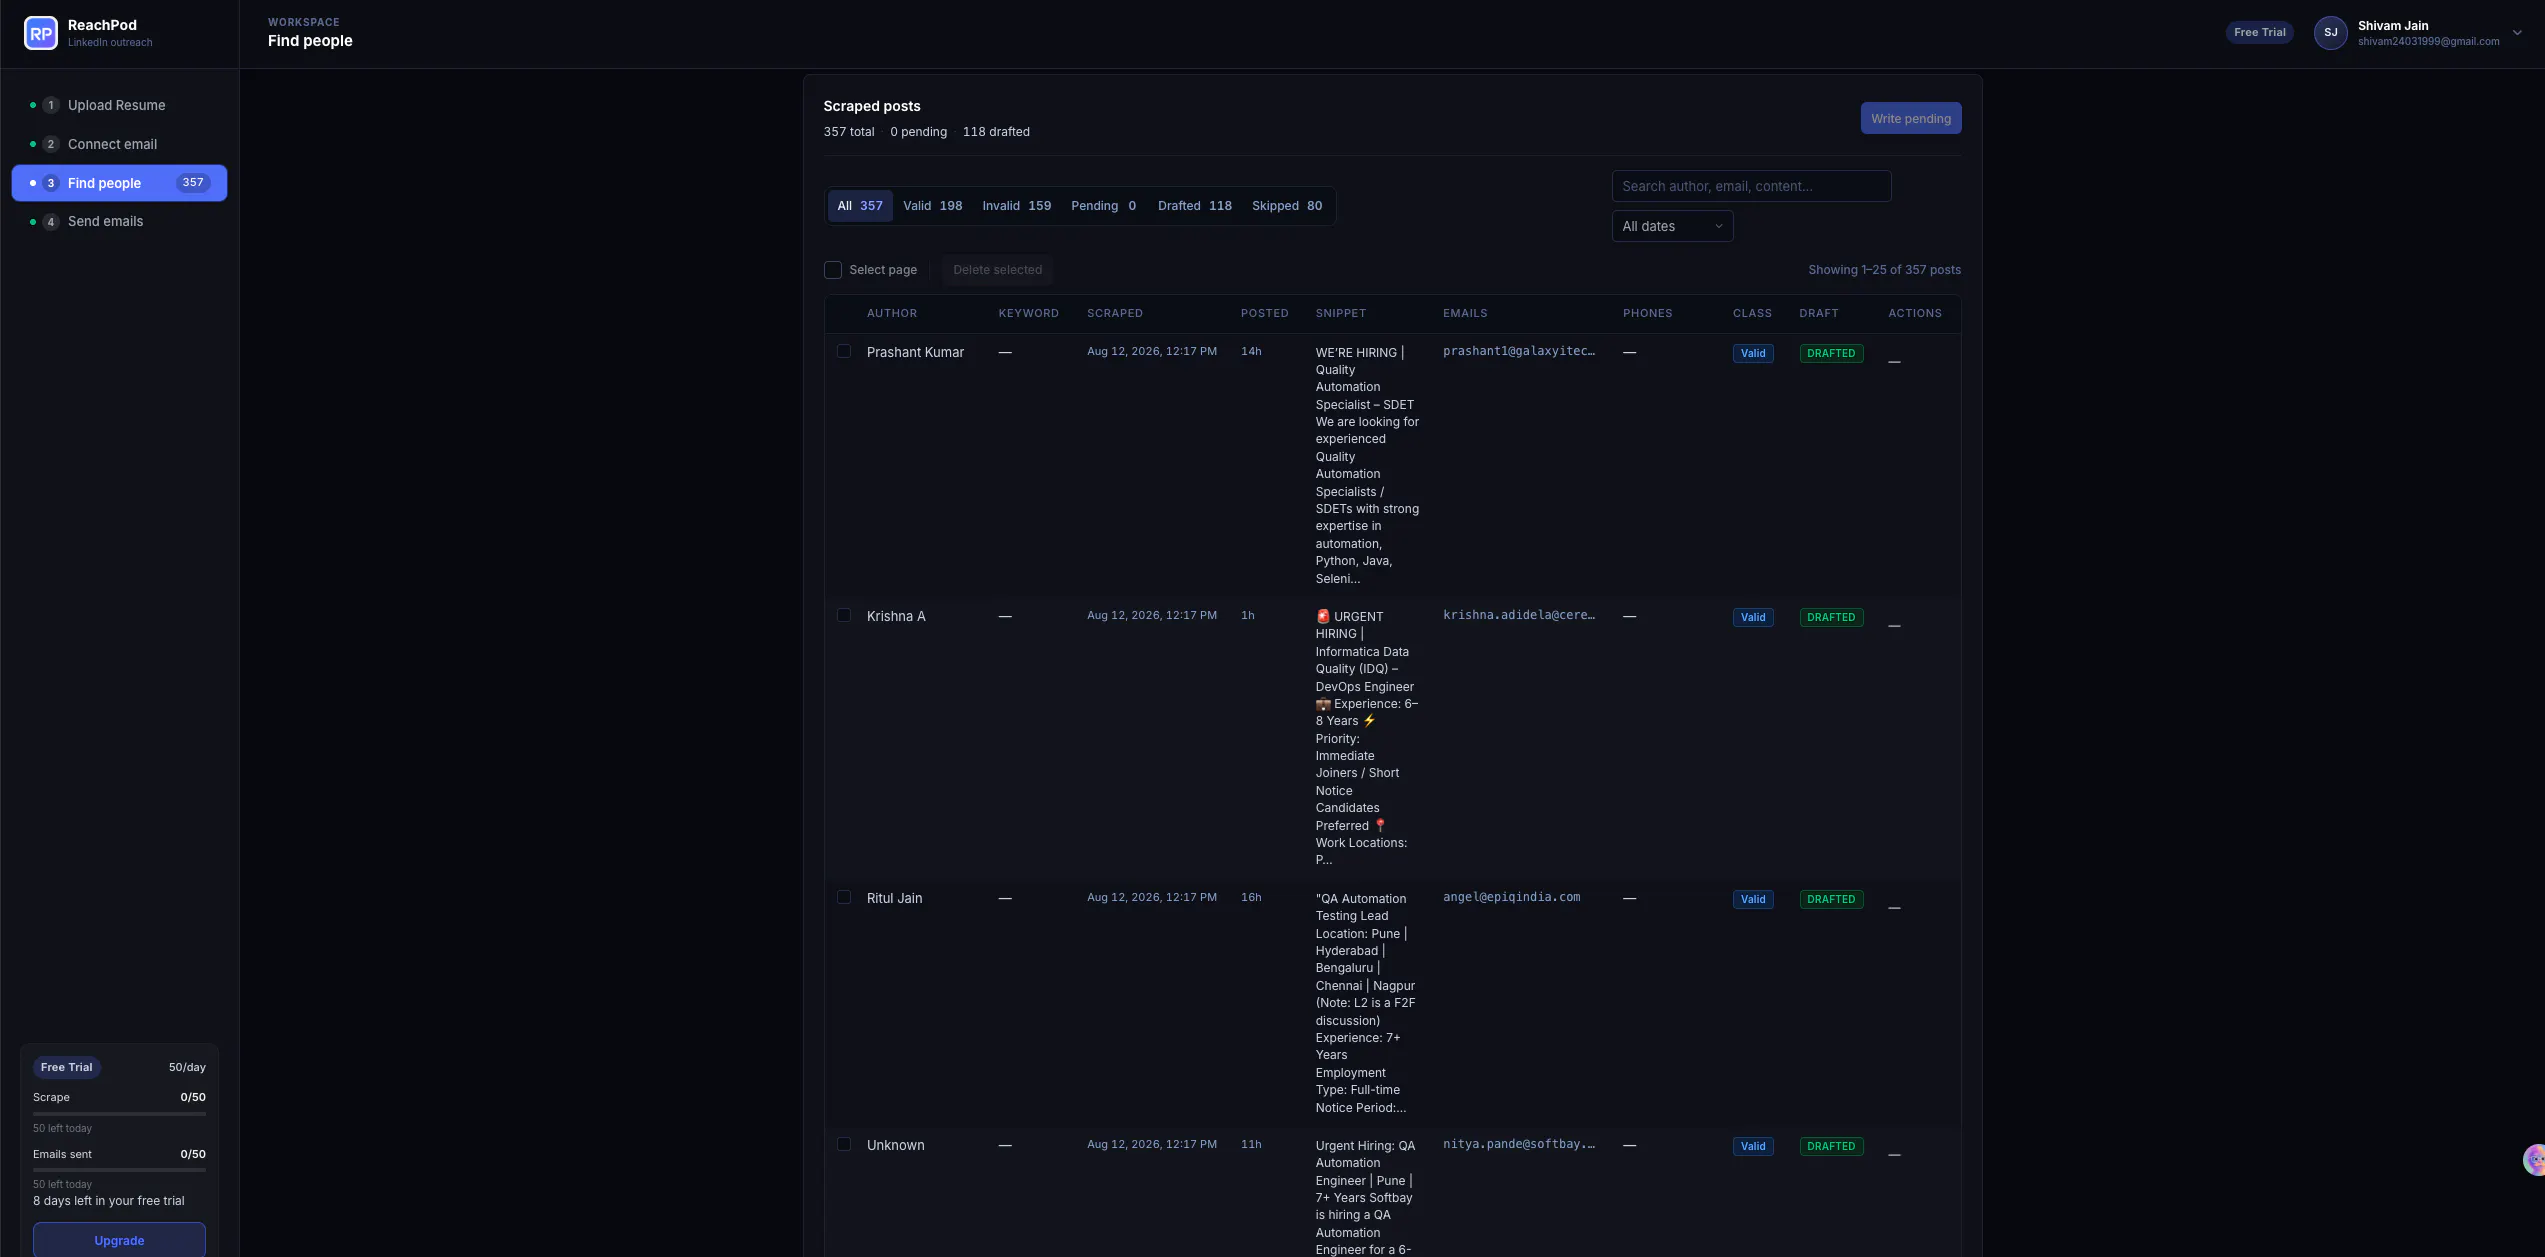The height and width of the screenshot is (1257, 2545).
Task: Click the nitya.pande@softbay… email cell
Action: (x=1519, y=1145)
